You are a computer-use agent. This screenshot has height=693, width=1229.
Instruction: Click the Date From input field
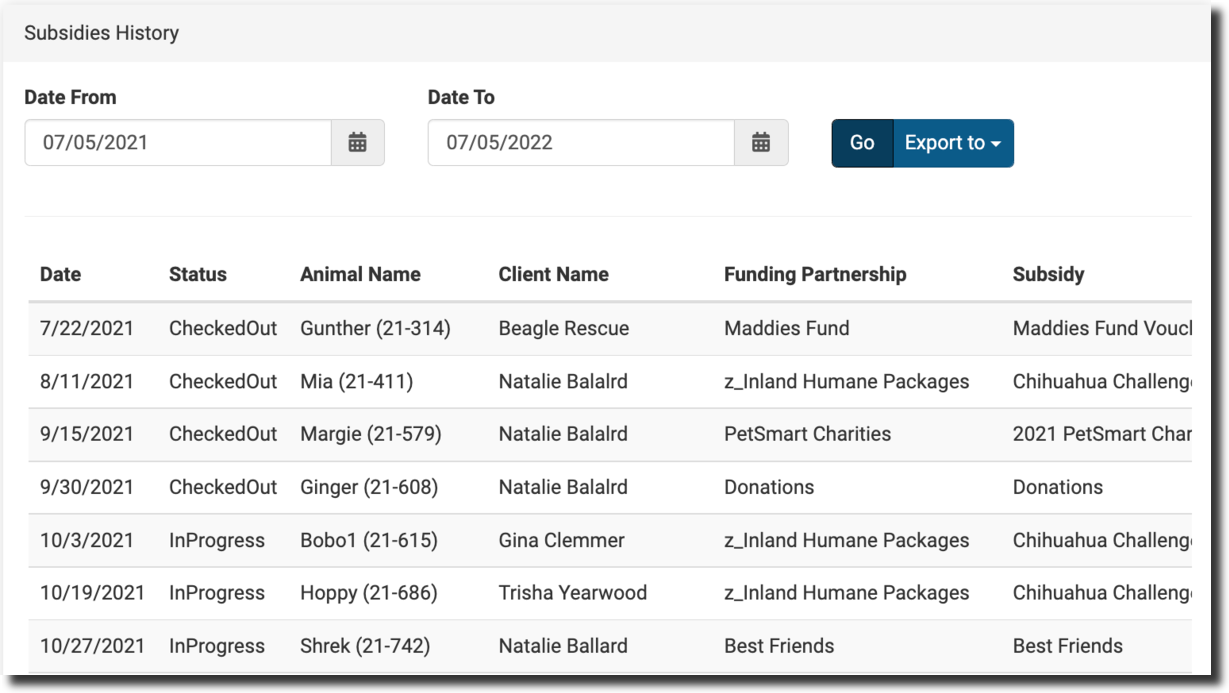[x=178, y=143]
